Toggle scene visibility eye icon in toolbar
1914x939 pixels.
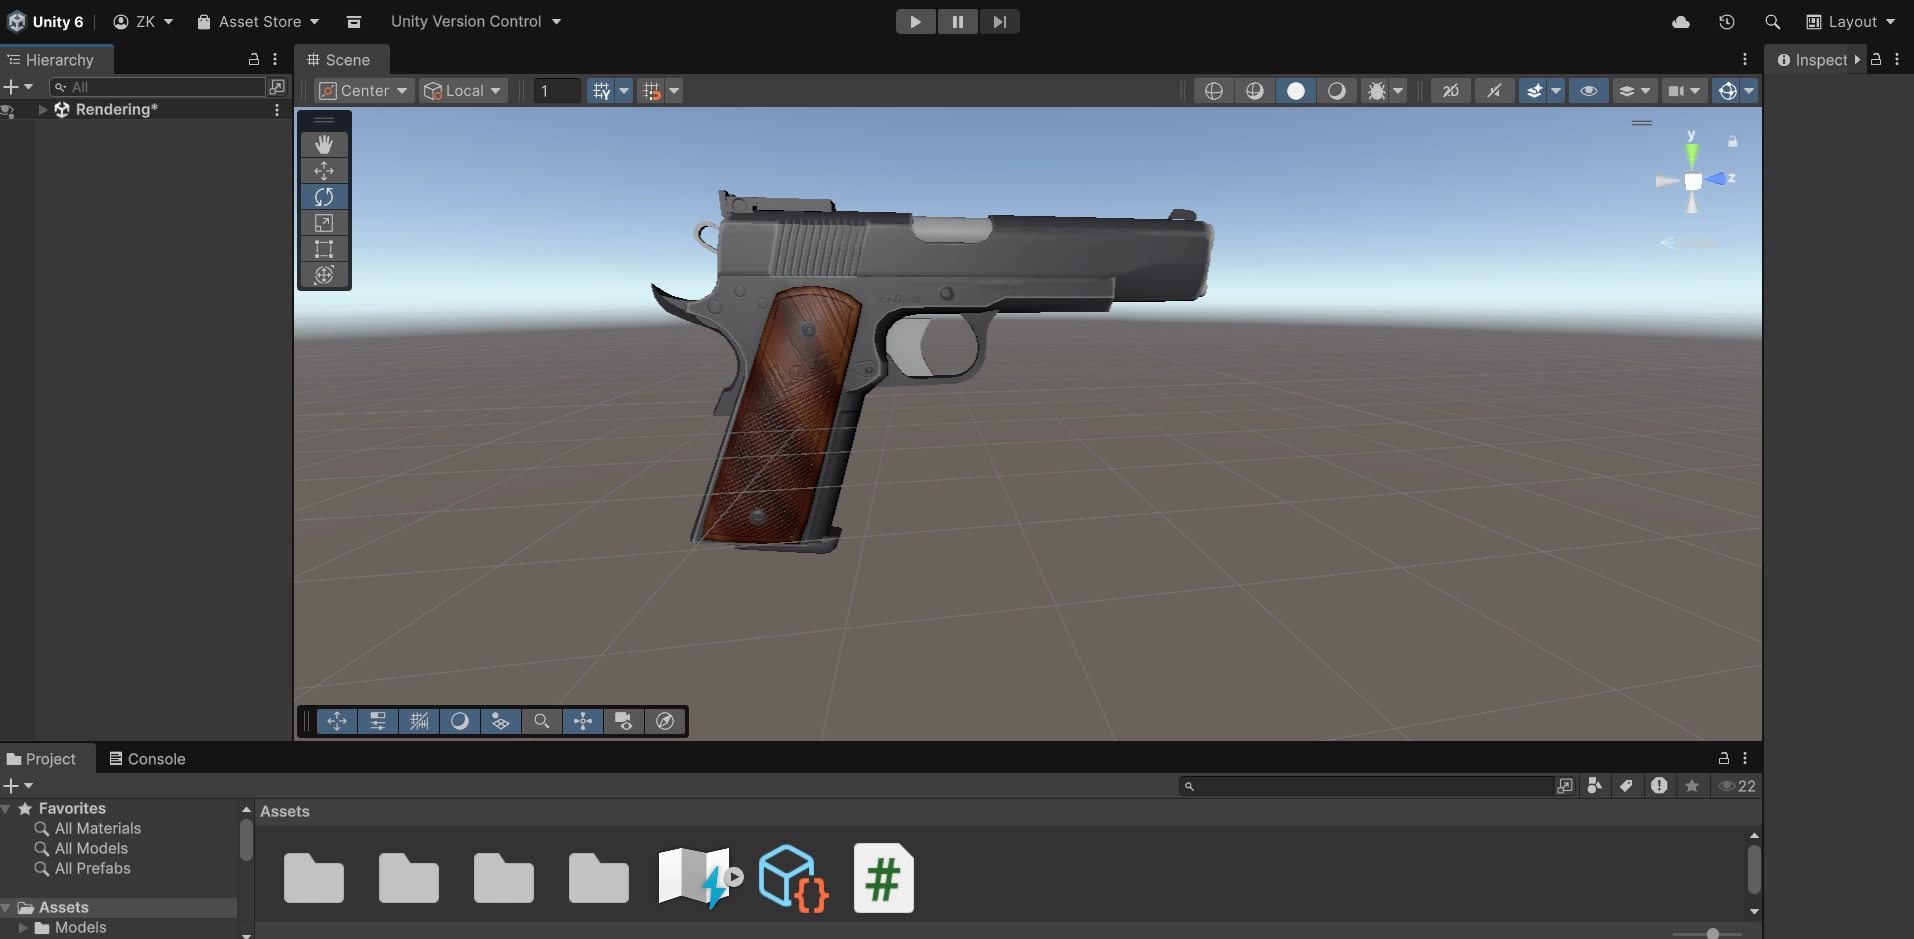pyautogui.click(x=1588, y=91)
